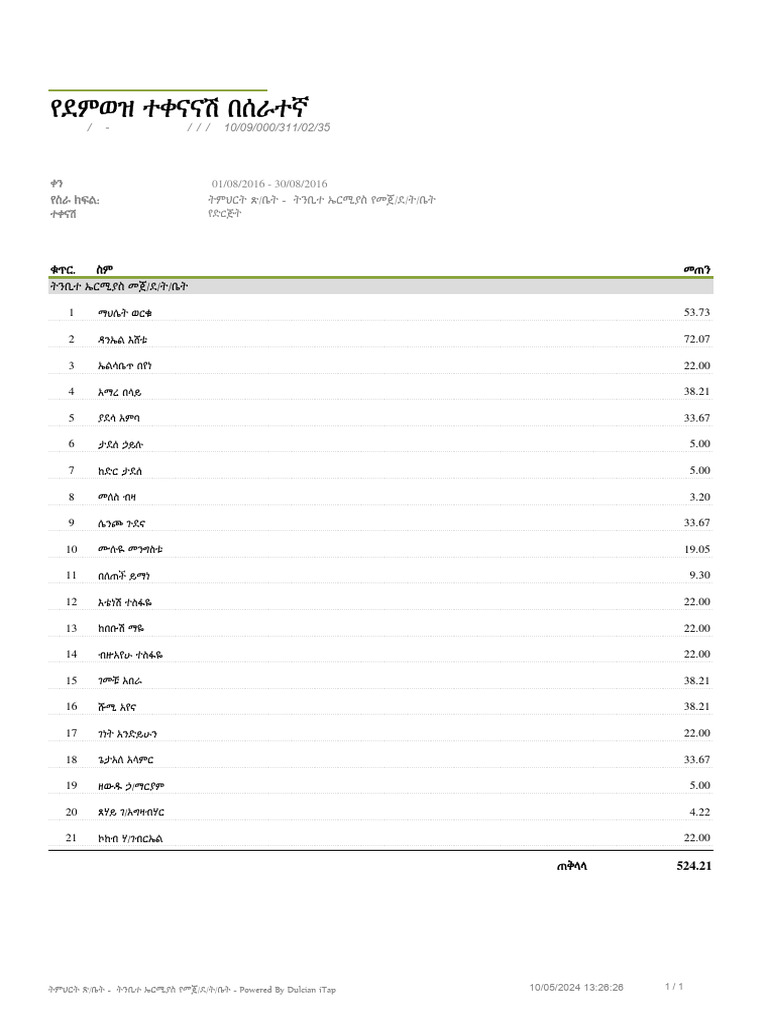Image resolution: width=768 pixels, height=1024 pixels.
Task: Click the page indicator 1 / 1
Action: 674,988
